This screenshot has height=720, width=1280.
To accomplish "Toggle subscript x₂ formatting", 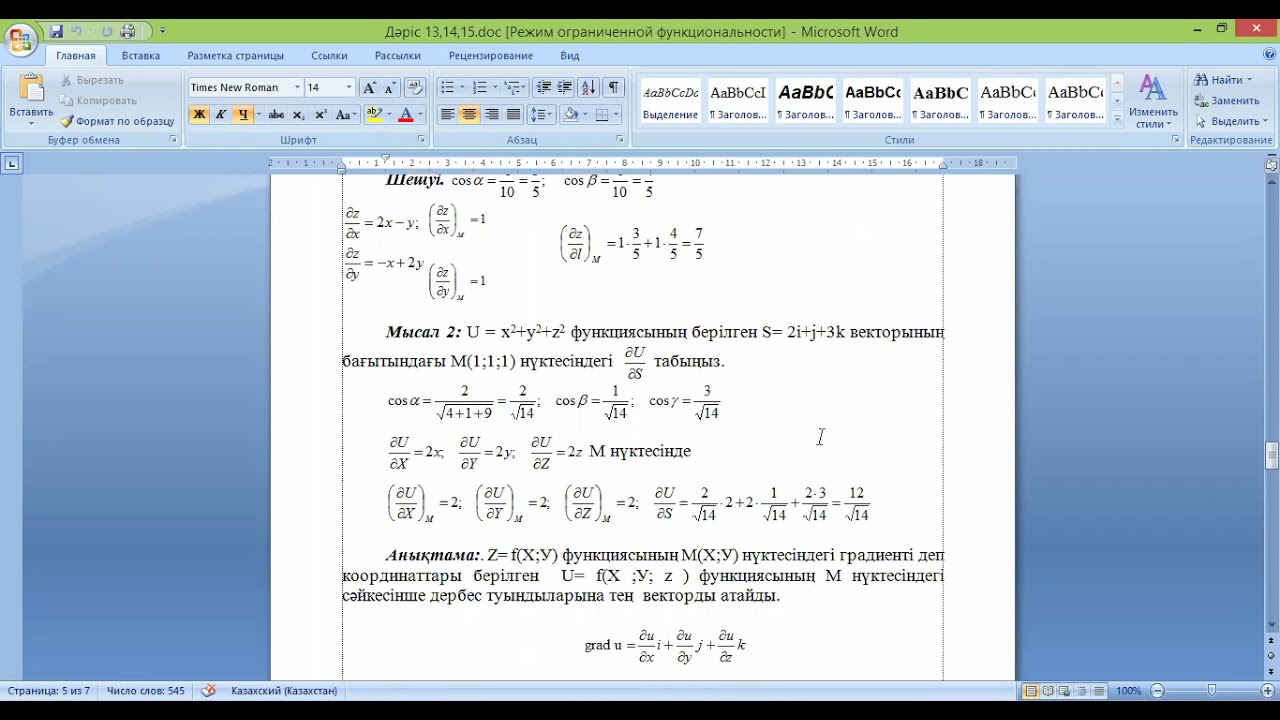I will 298,115.
